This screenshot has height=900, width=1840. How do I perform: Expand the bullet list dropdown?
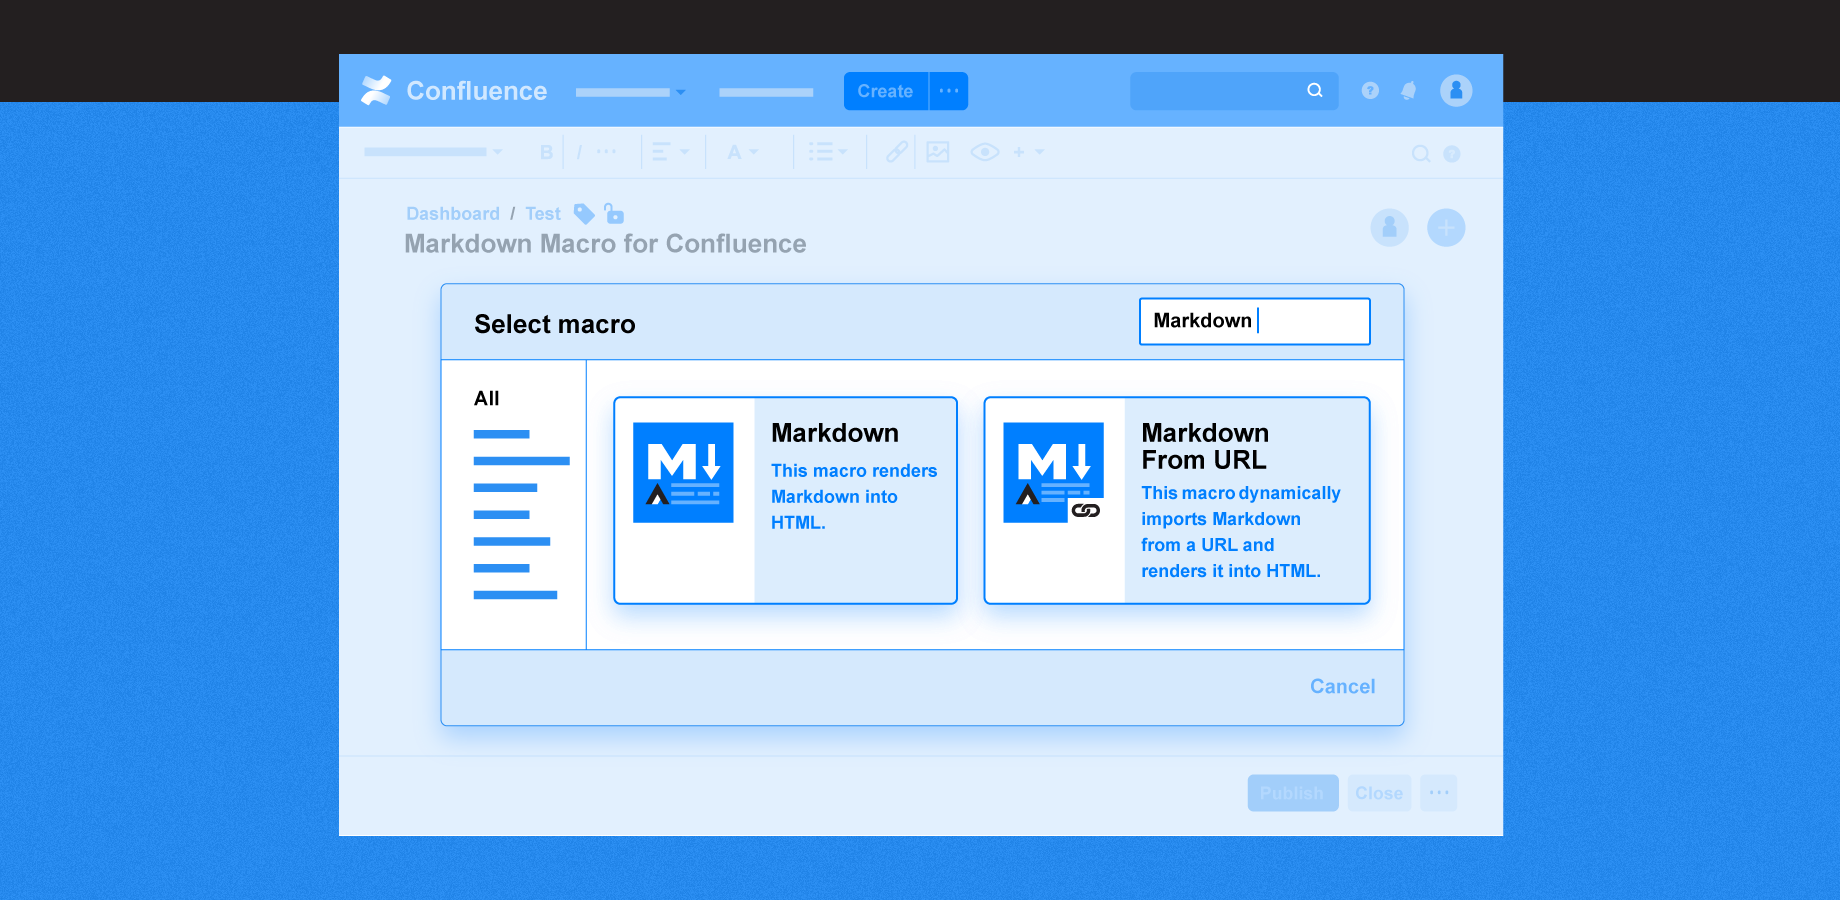pos(828,152)
